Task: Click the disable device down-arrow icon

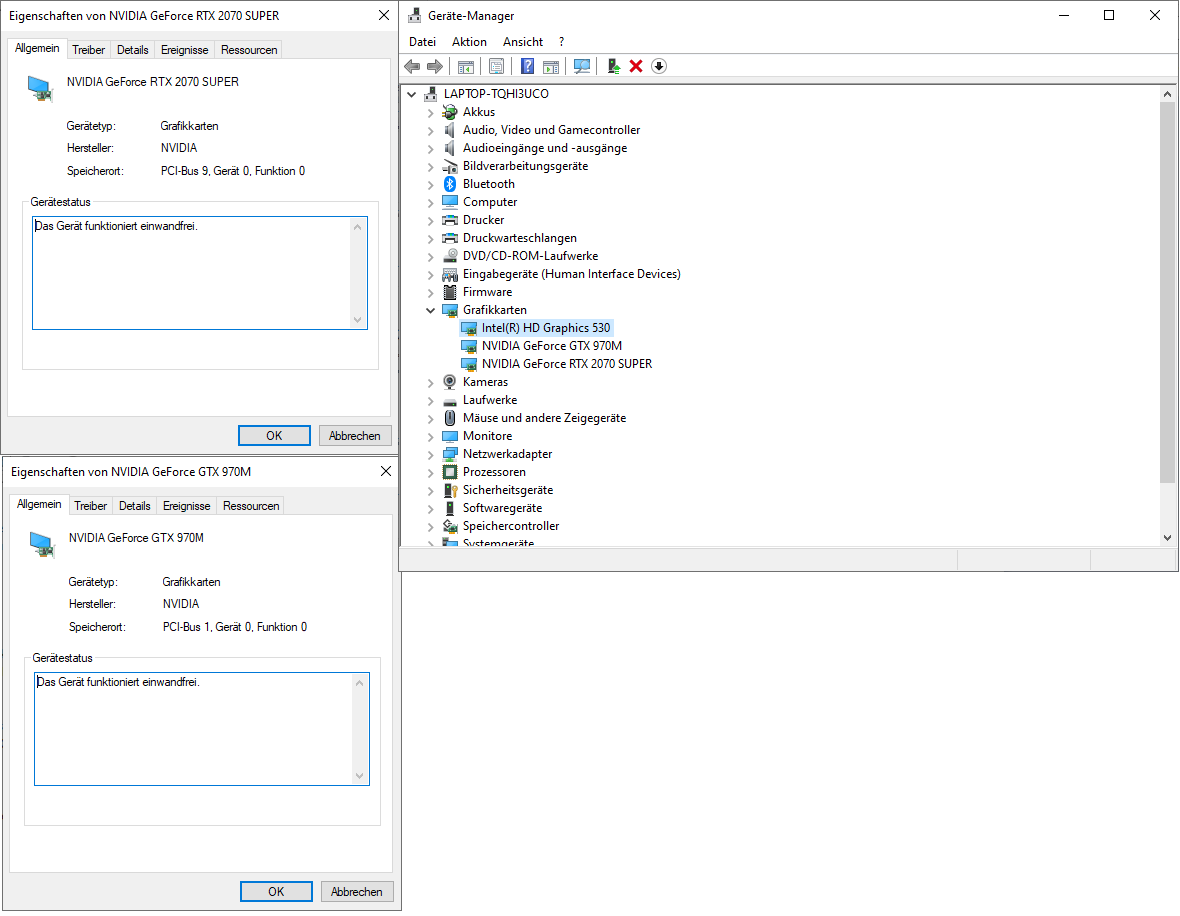Action: click(x=658, y=66)
